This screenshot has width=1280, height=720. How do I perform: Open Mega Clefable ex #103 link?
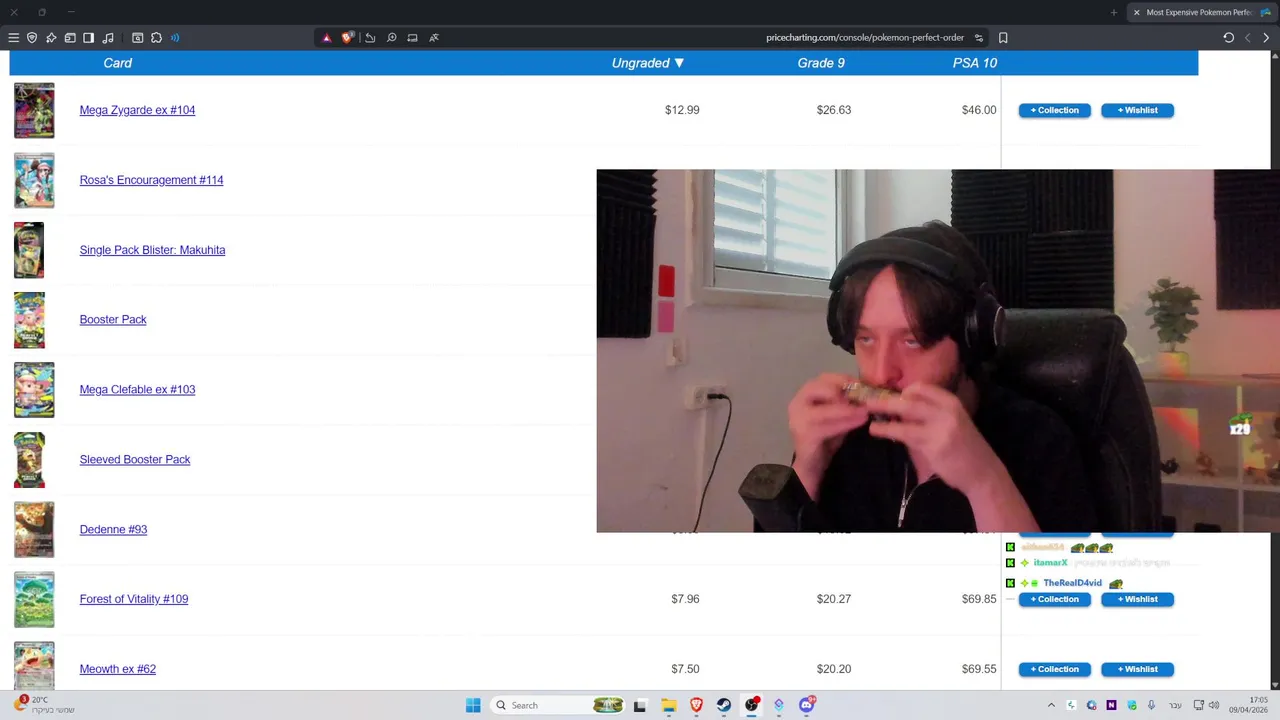(137, 389)
